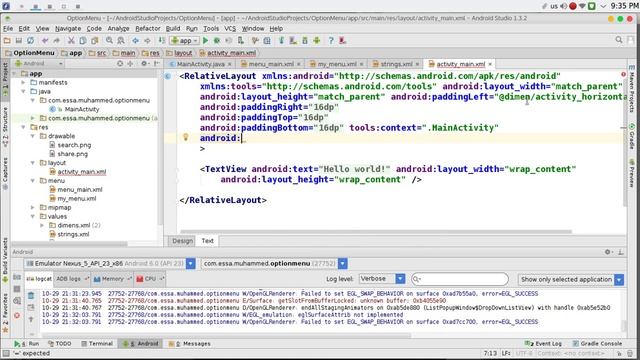This screenshot has height=360, width=640.
Task: Click the navigate Forward arrow icon
Action: click(147, 40)
